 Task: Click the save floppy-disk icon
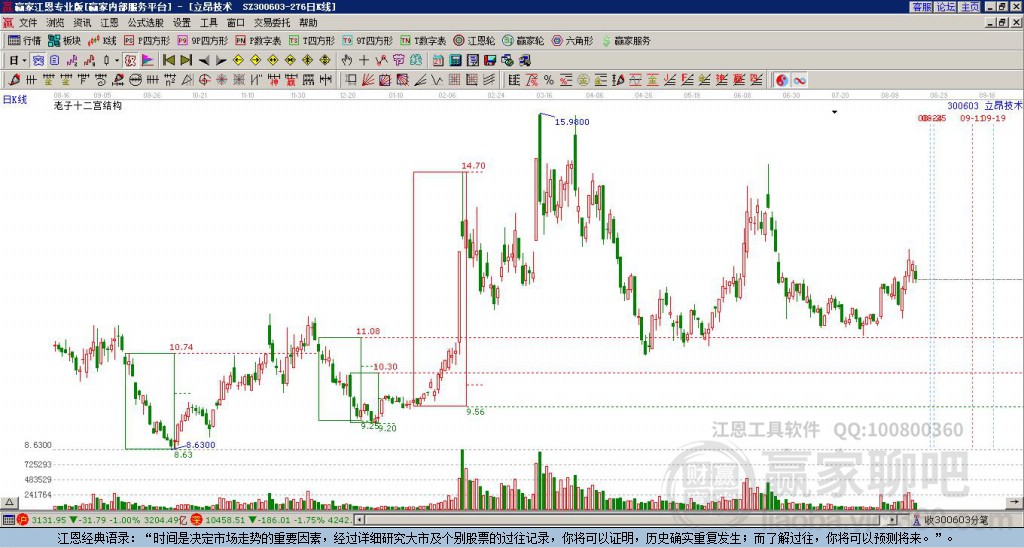490,61
